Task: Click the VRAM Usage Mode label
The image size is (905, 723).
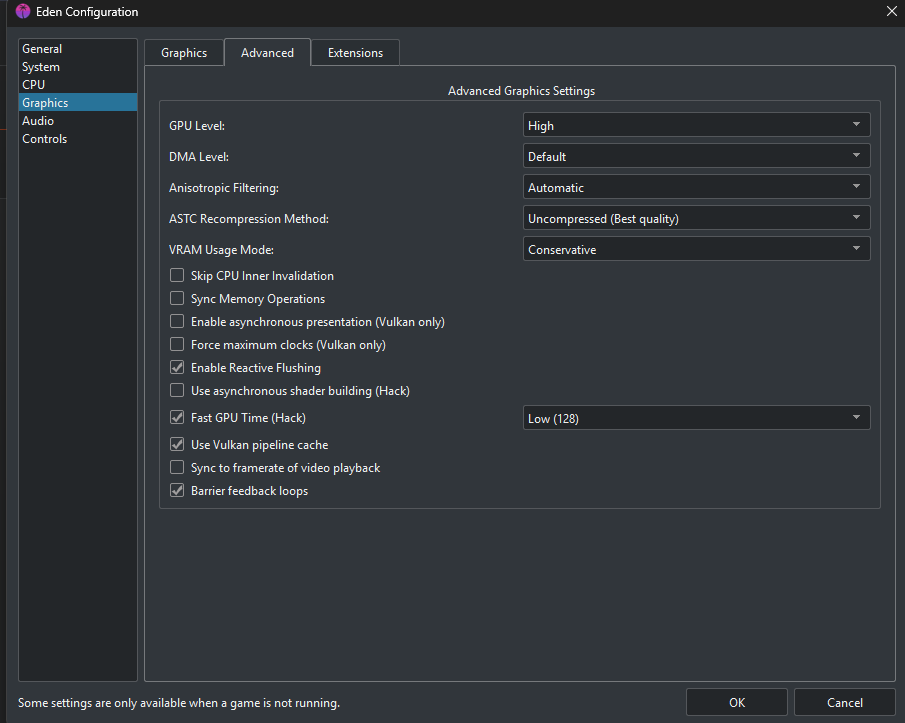Action: coord(221,250)
